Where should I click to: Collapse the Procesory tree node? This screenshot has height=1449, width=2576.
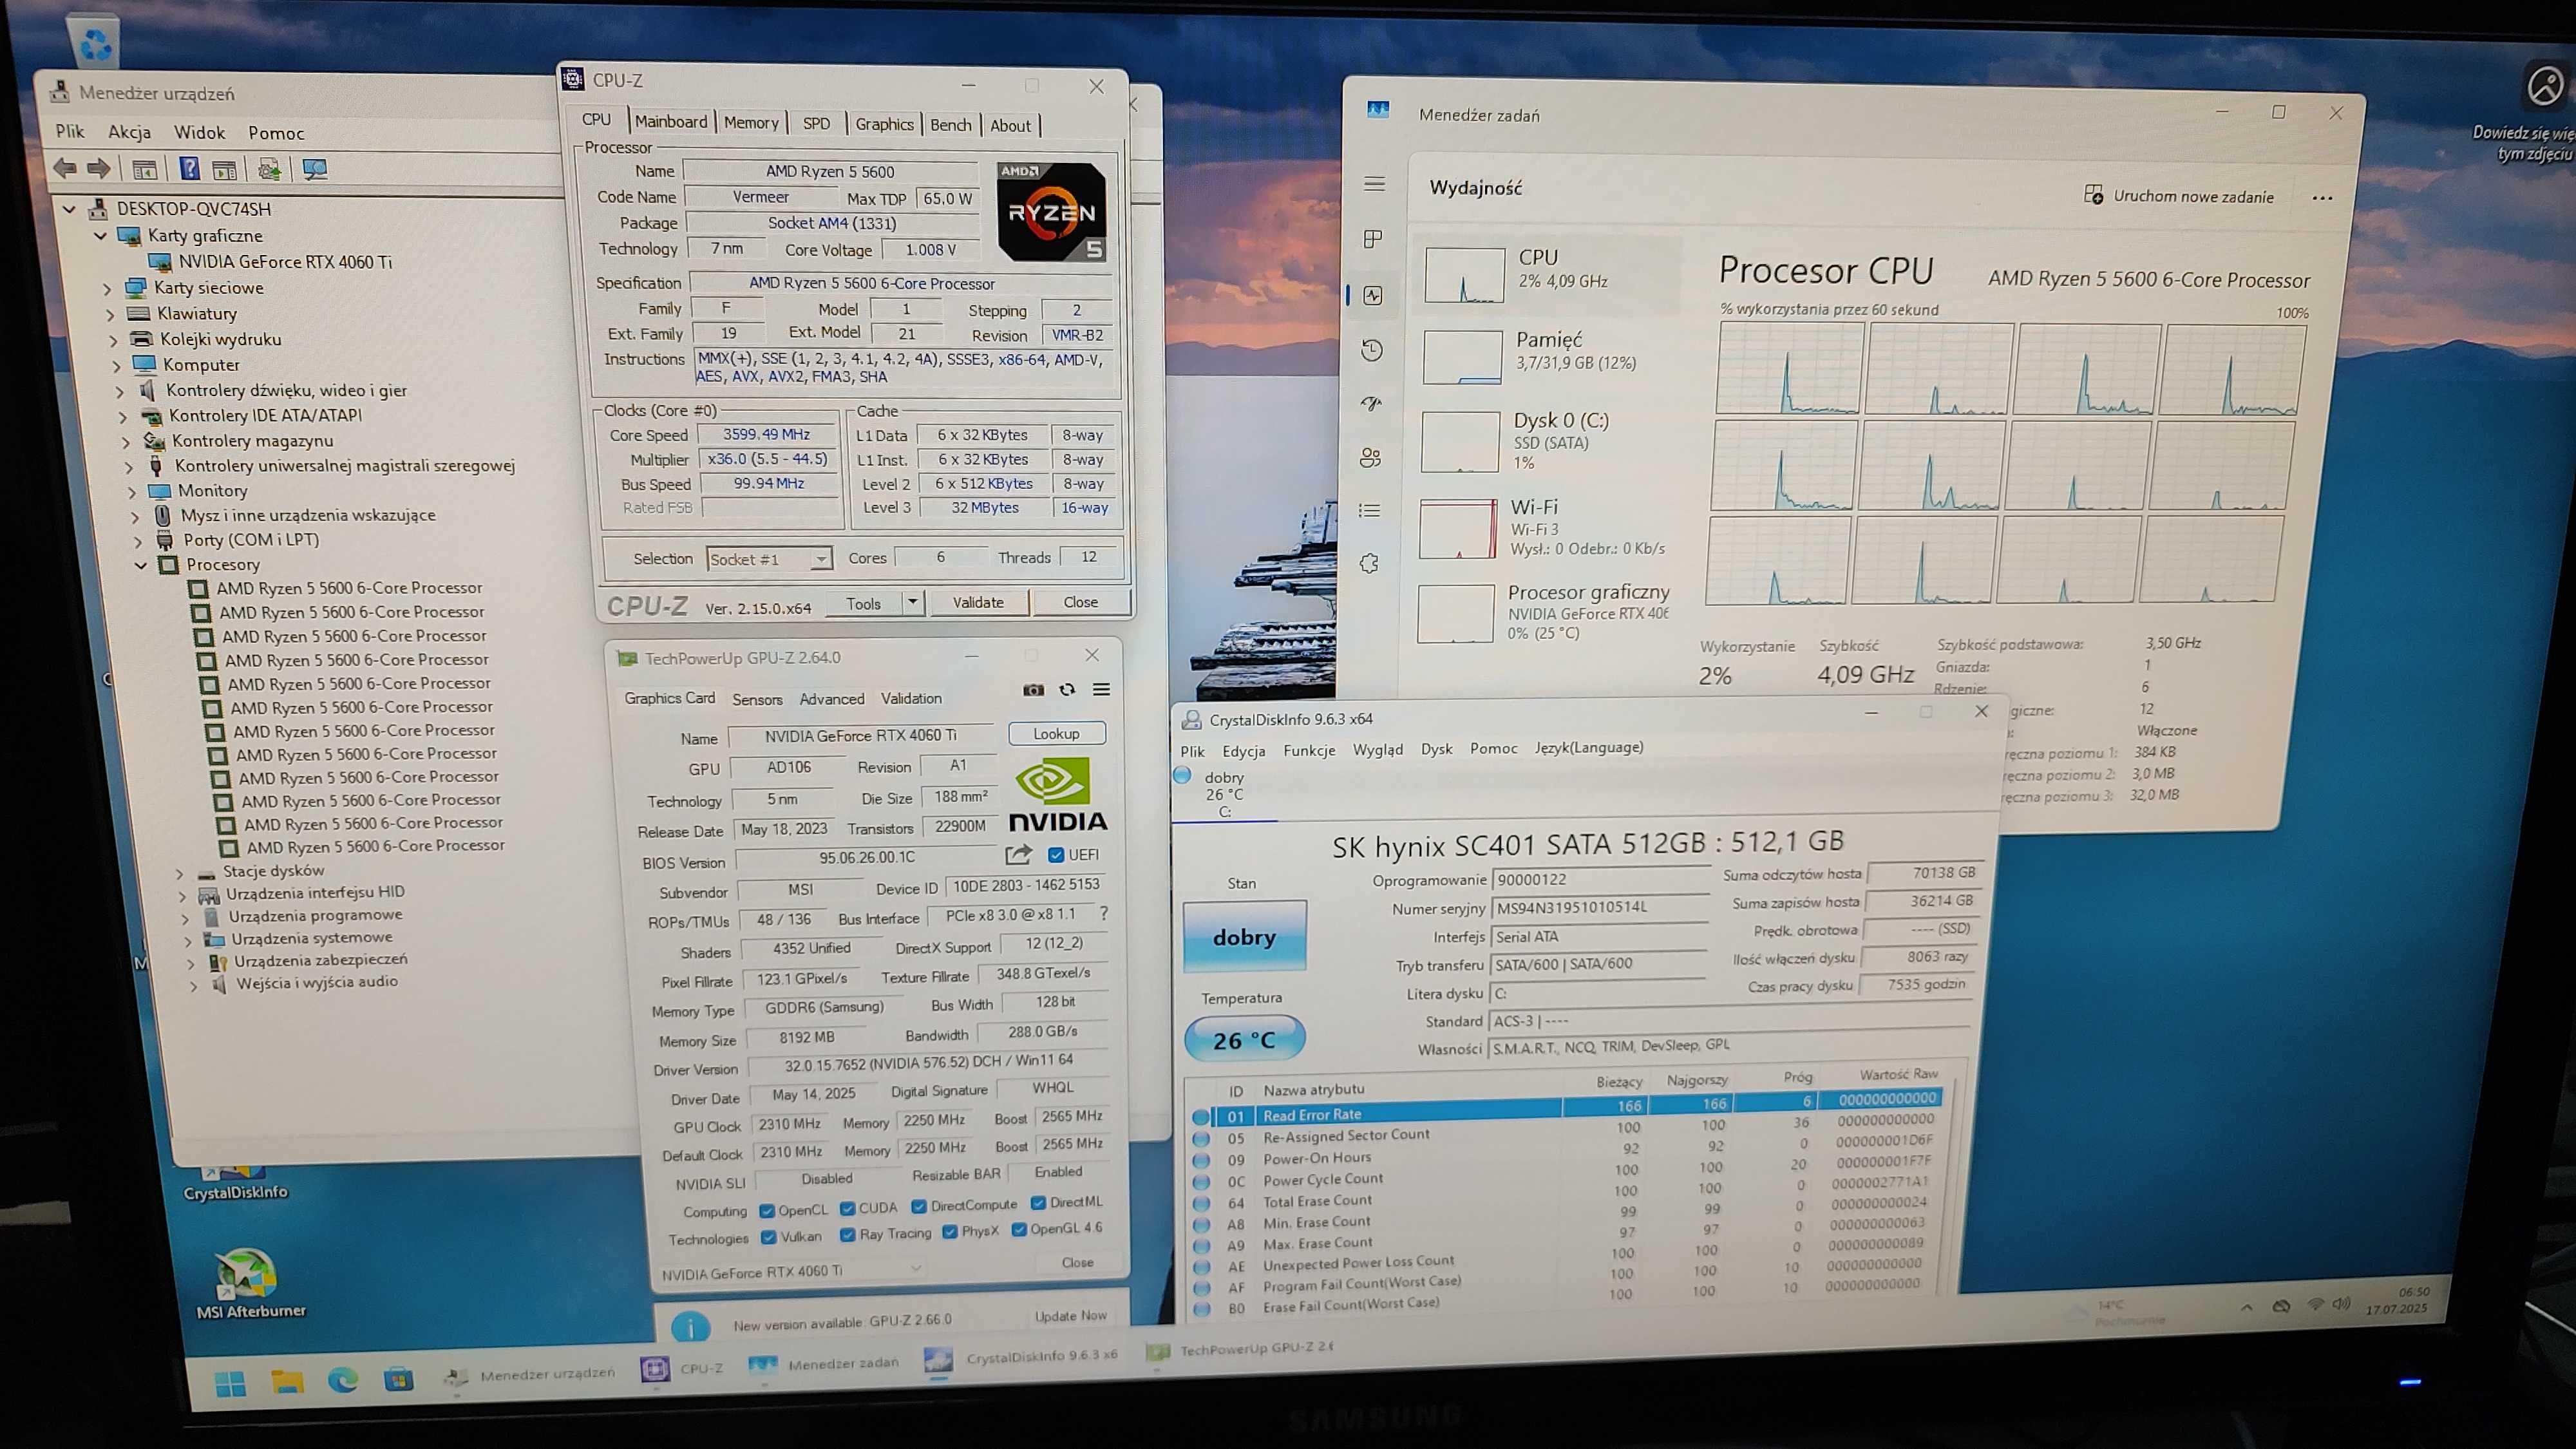click(141, 565)
